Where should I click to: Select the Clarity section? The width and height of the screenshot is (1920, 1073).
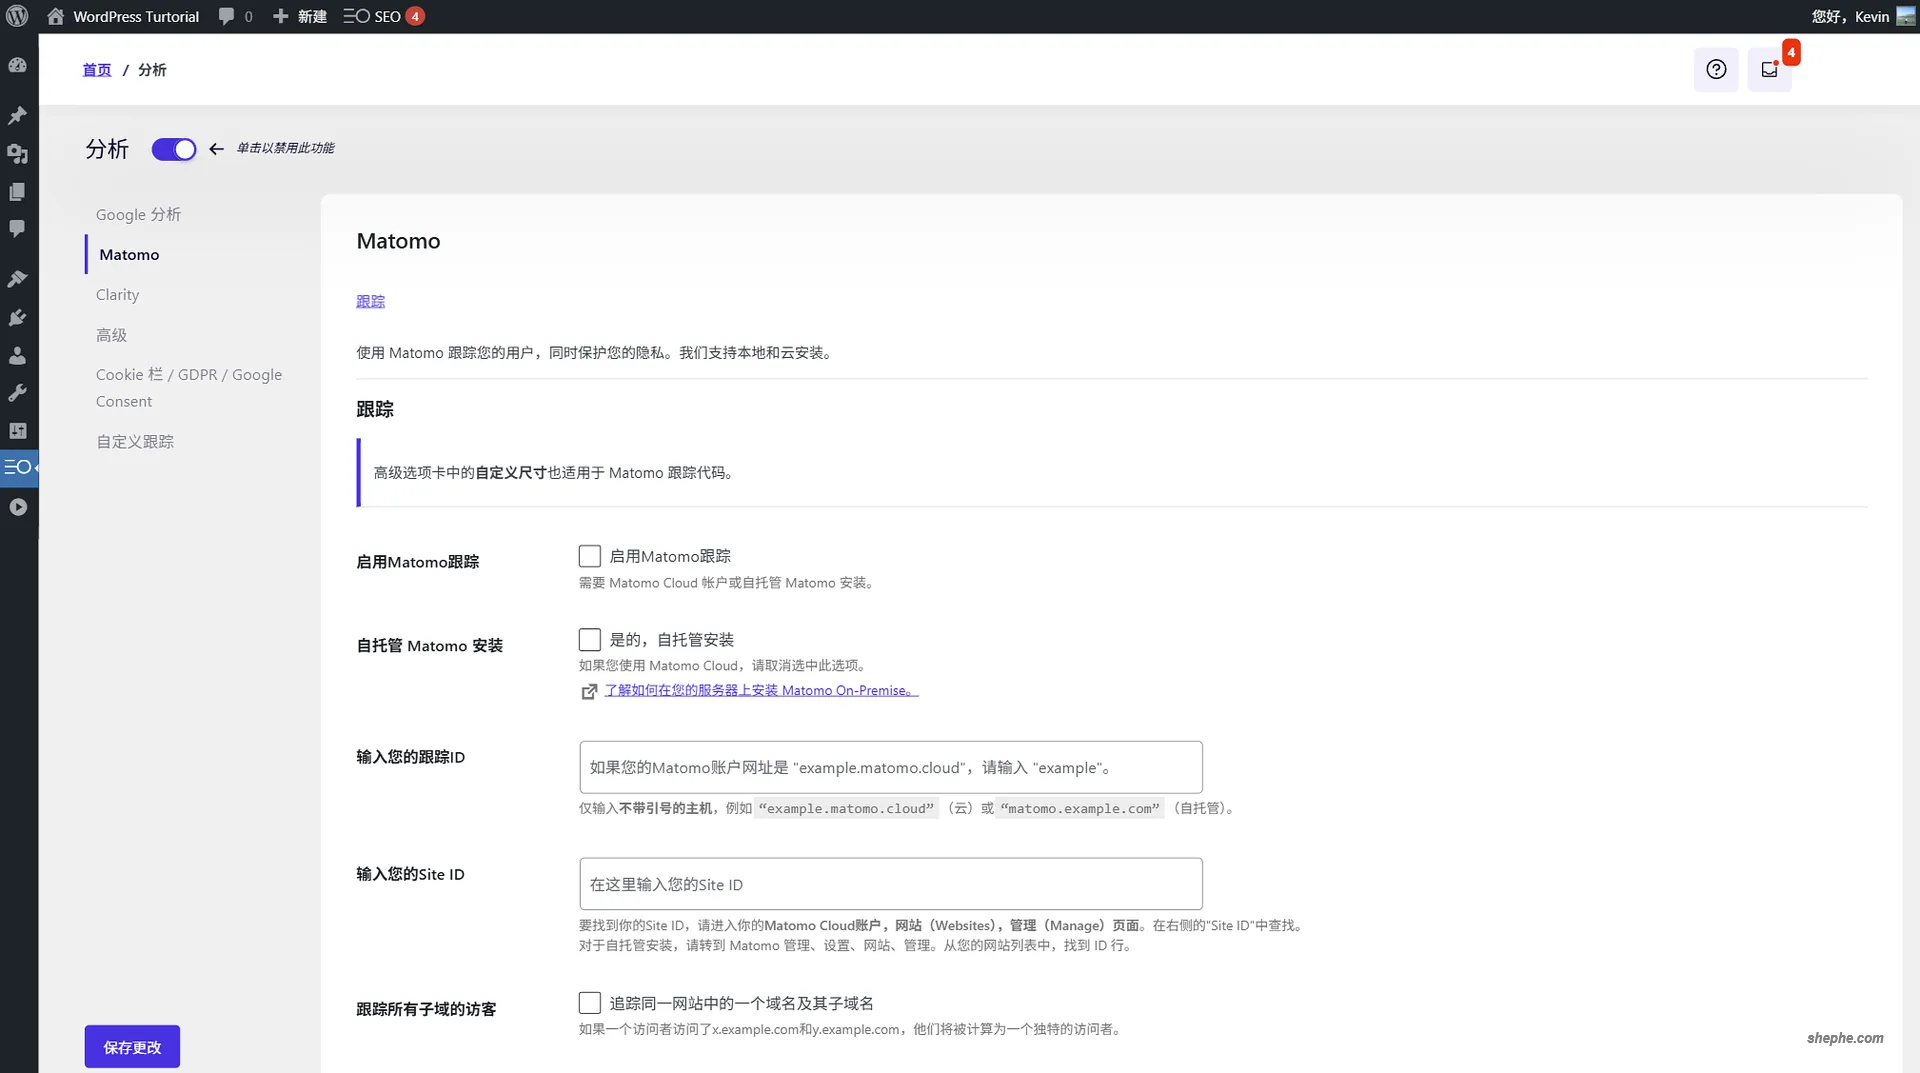pos(117,294)
